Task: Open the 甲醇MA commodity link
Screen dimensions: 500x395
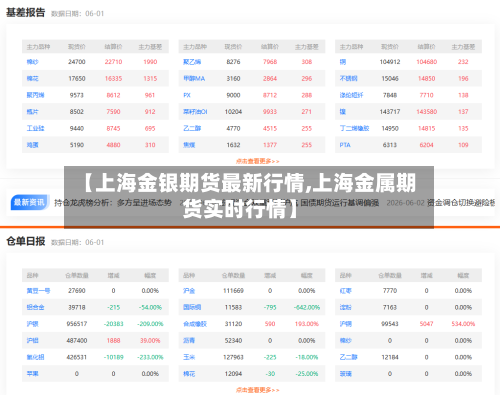Action: click(194, 79)
